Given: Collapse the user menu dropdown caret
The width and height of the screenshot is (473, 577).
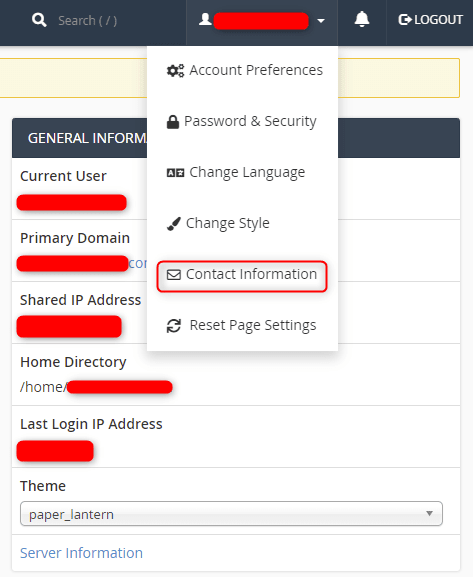Looking at the screenshot, I should tap(321, 21).
